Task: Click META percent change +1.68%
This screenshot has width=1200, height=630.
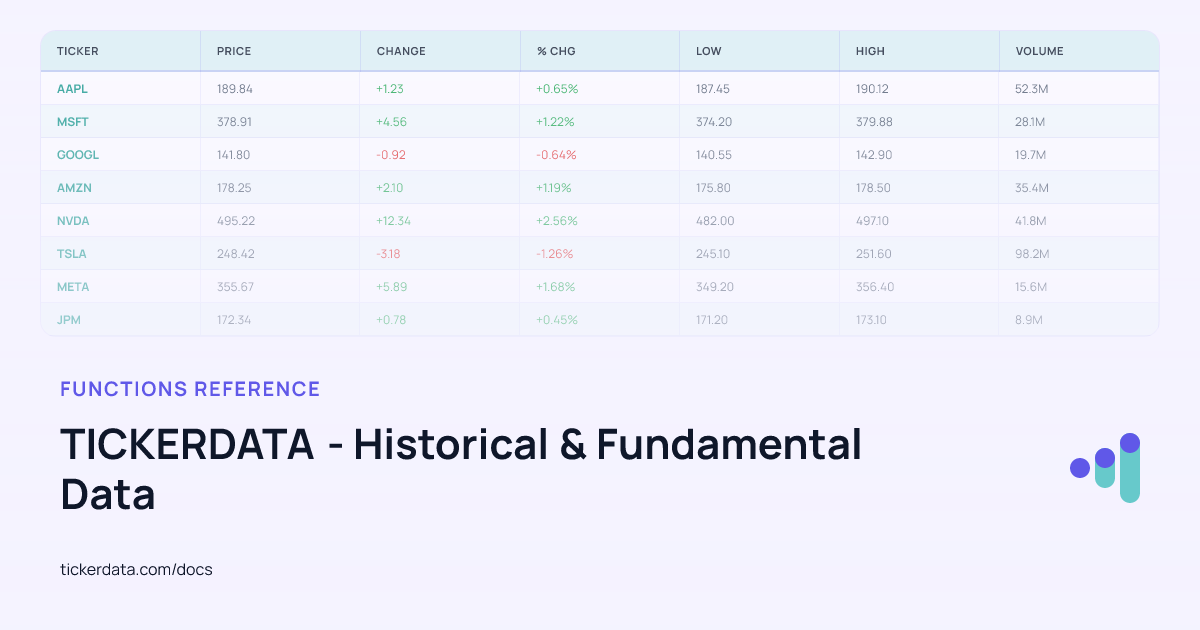Action: [x=556, y=286]
